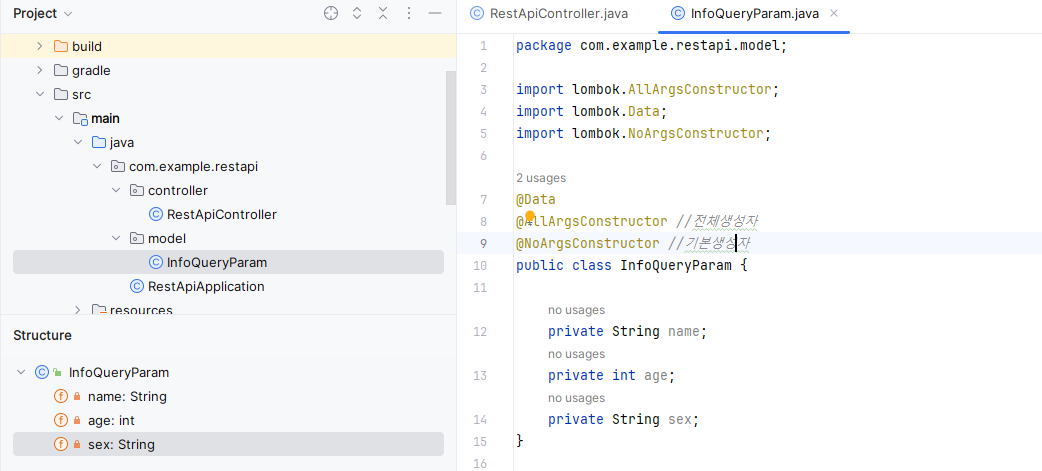This screenshot has height=471, width=1042.
Task: Click the @NoArgsConstructor annotation on line 9
Action: click(x=587, y=244)
